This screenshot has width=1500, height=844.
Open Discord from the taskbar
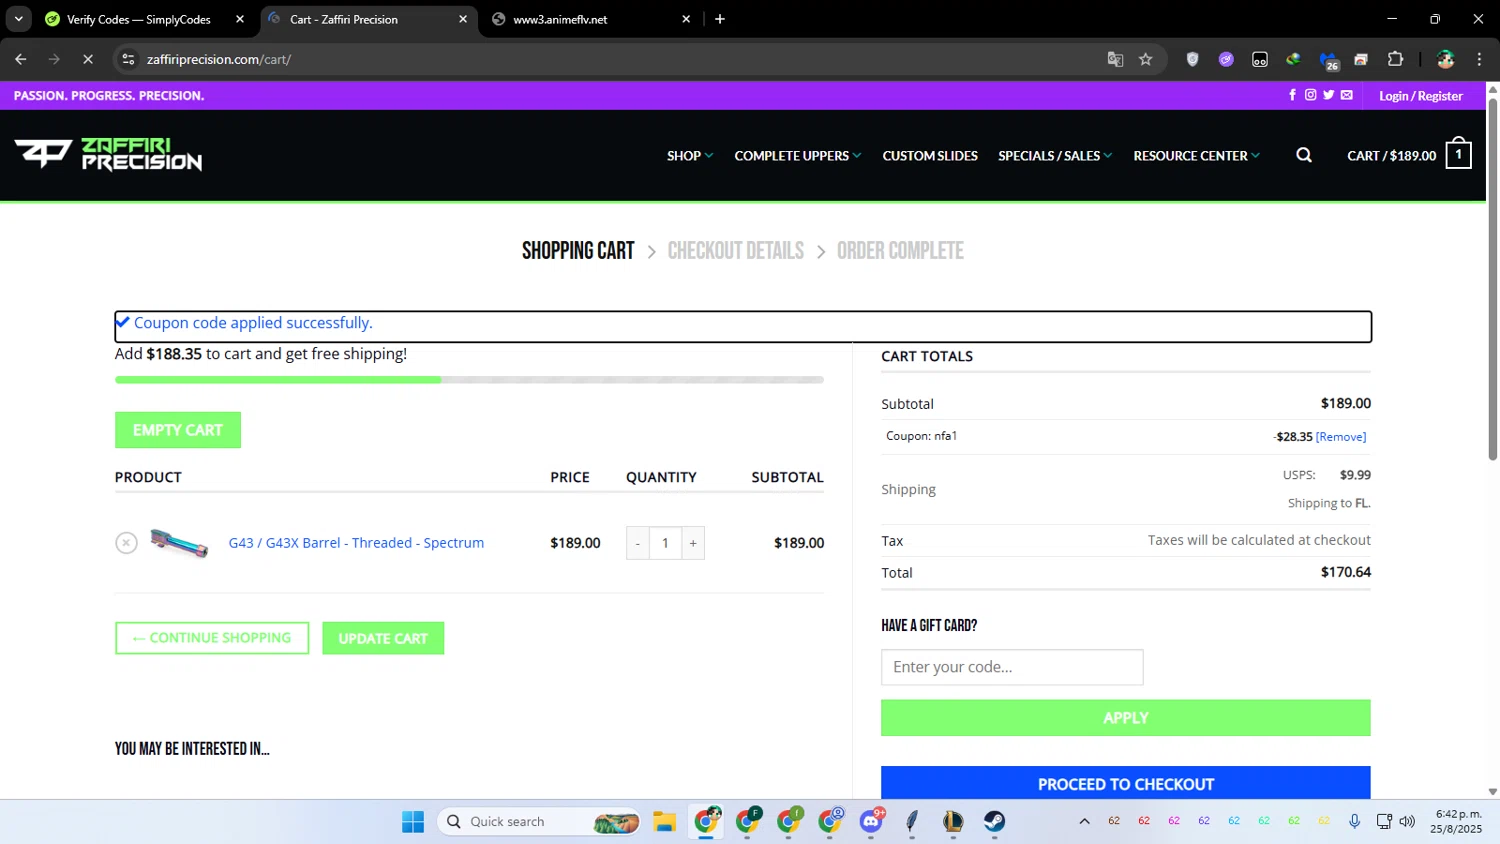(872, 821)
